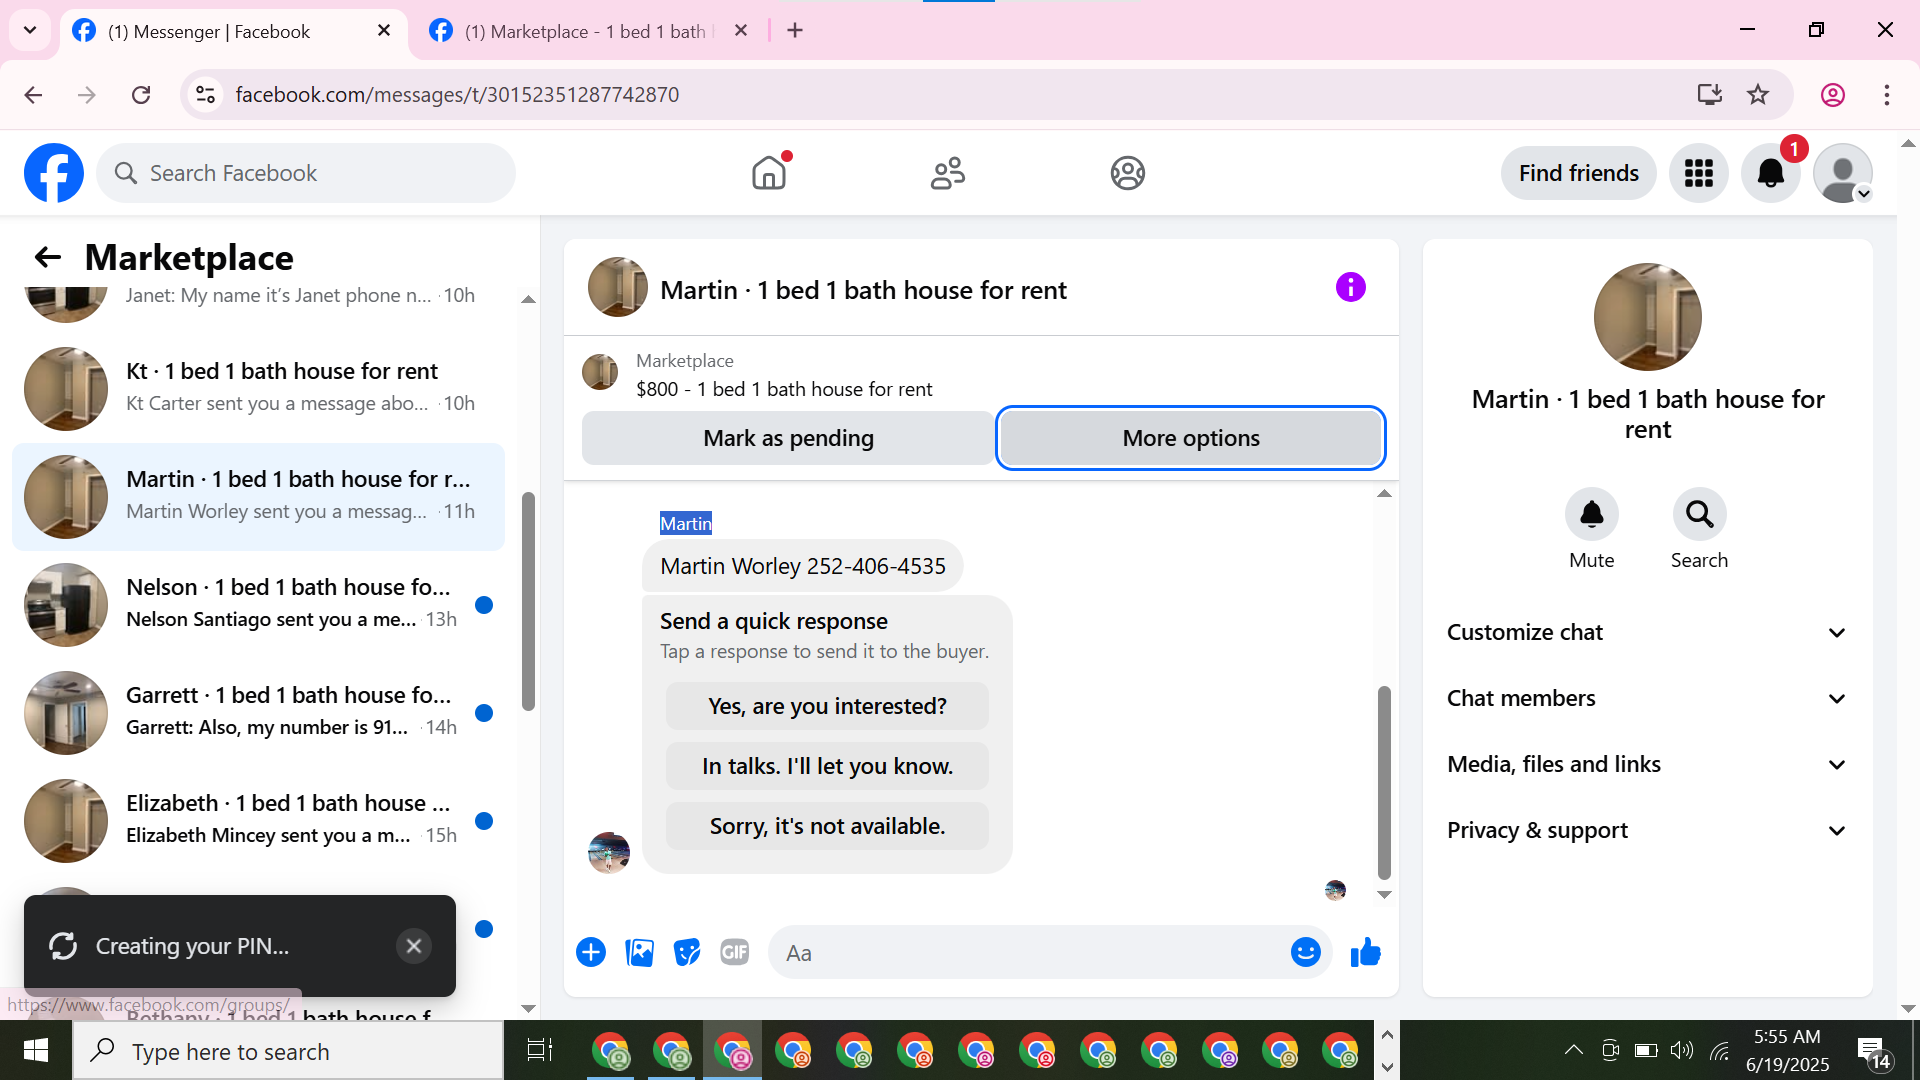Click $800 - 1 bed 1 bath listing text
Image resolution: width=1920 pixels, height=1080 pixels.
[x=784, y=389]
